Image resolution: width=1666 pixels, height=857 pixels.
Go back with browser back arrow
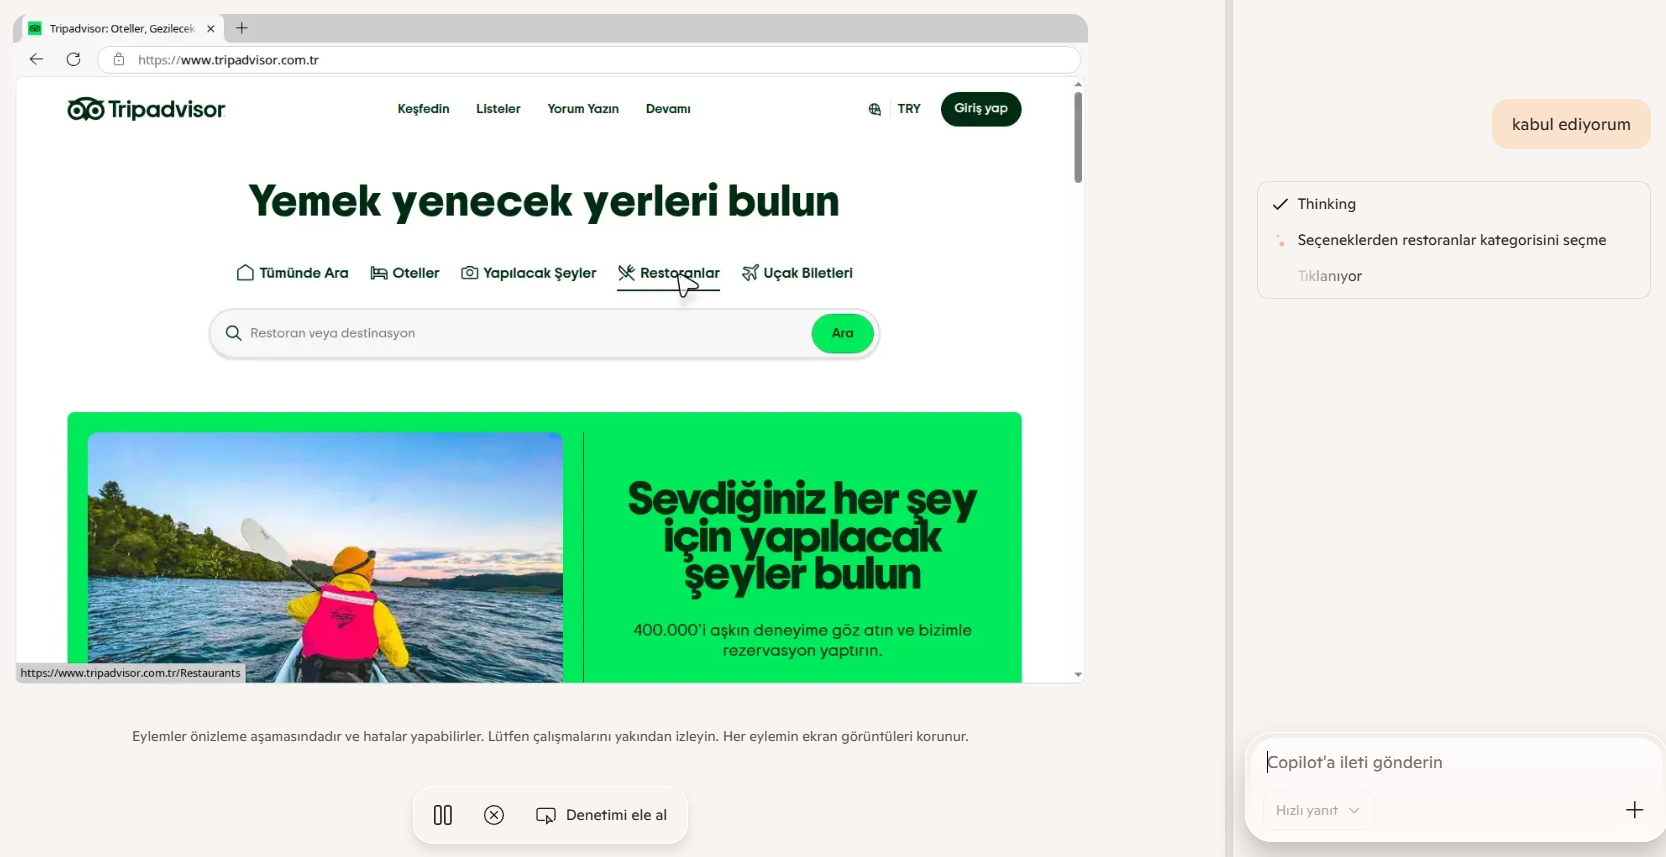click(36, 59)
